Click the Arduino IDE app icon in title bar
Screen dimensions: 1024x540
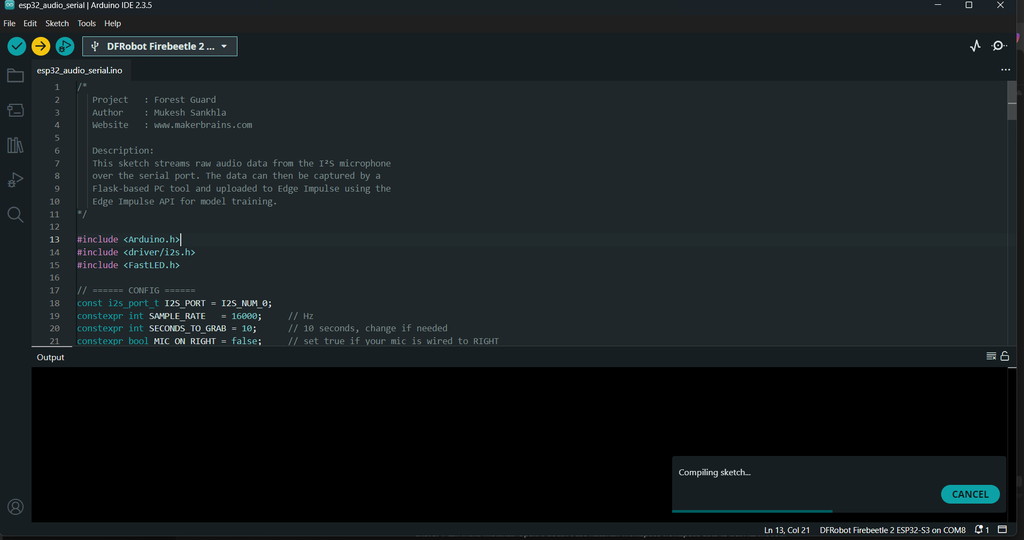[x=9, y=5]
